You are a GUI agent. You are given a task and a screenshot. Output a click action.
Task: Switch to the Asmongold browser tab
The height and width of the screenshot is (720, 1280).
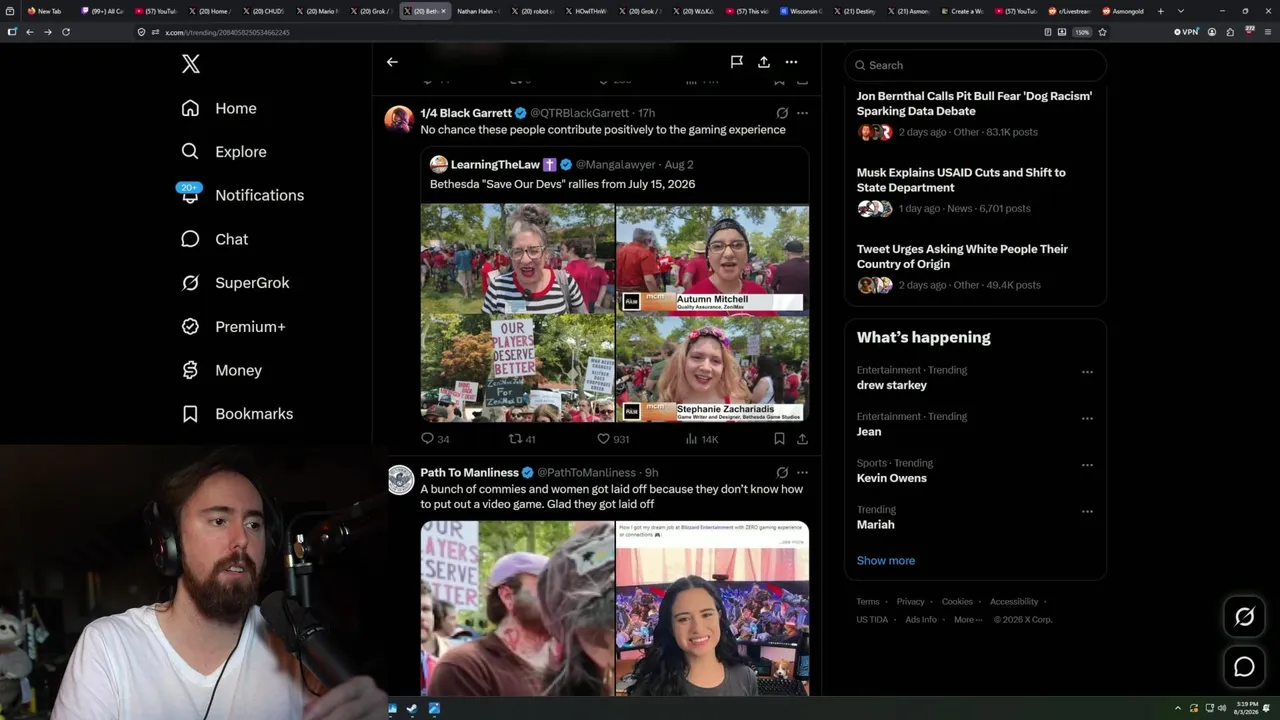[1125, 11]
